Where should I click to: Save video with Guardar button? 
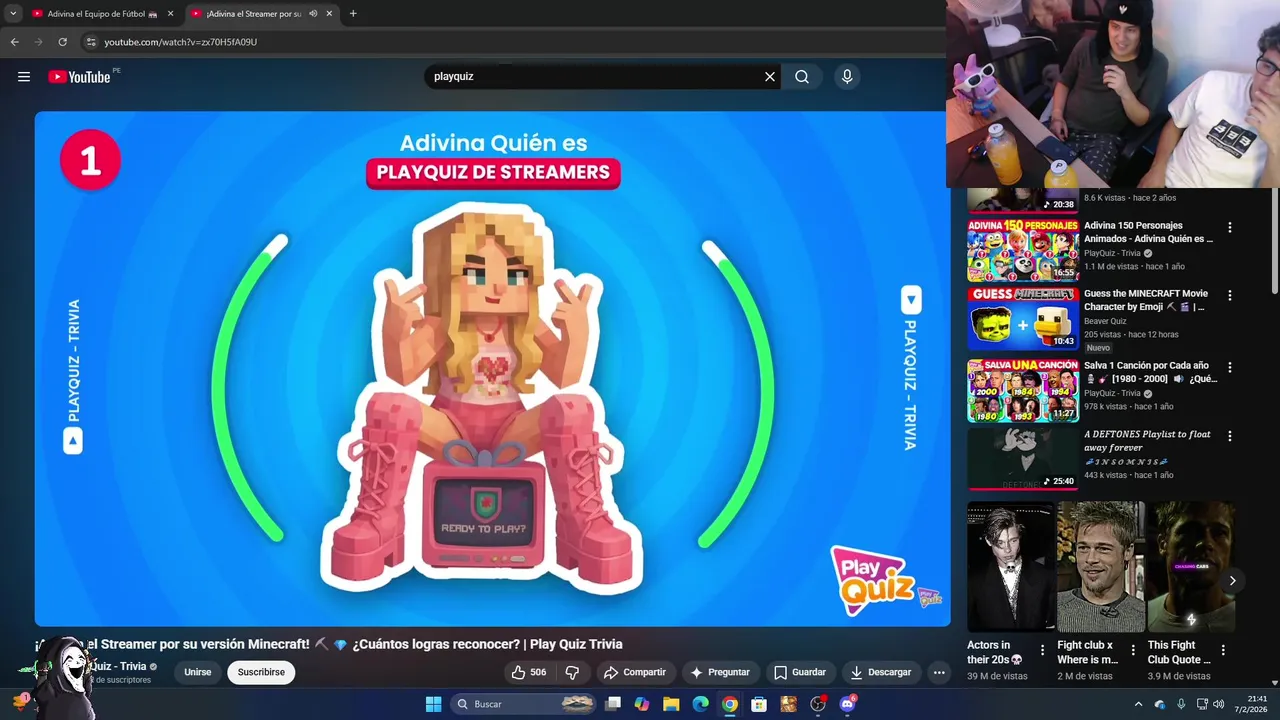[800, 672]
